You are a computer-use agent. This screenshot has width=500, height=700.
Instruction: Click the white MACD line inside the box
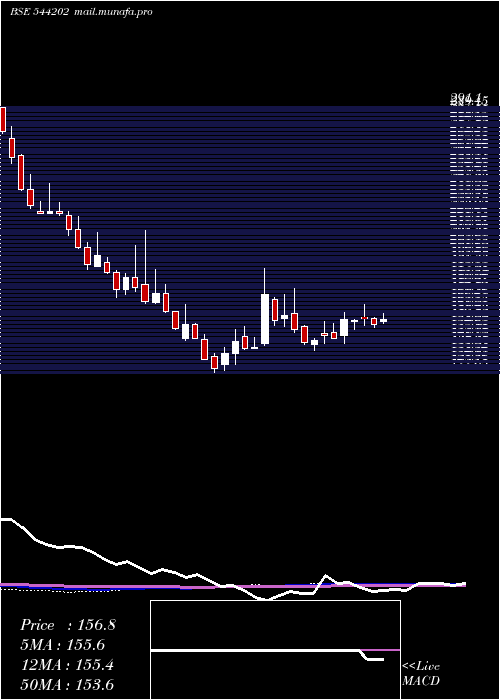click(x=267, y=652)
